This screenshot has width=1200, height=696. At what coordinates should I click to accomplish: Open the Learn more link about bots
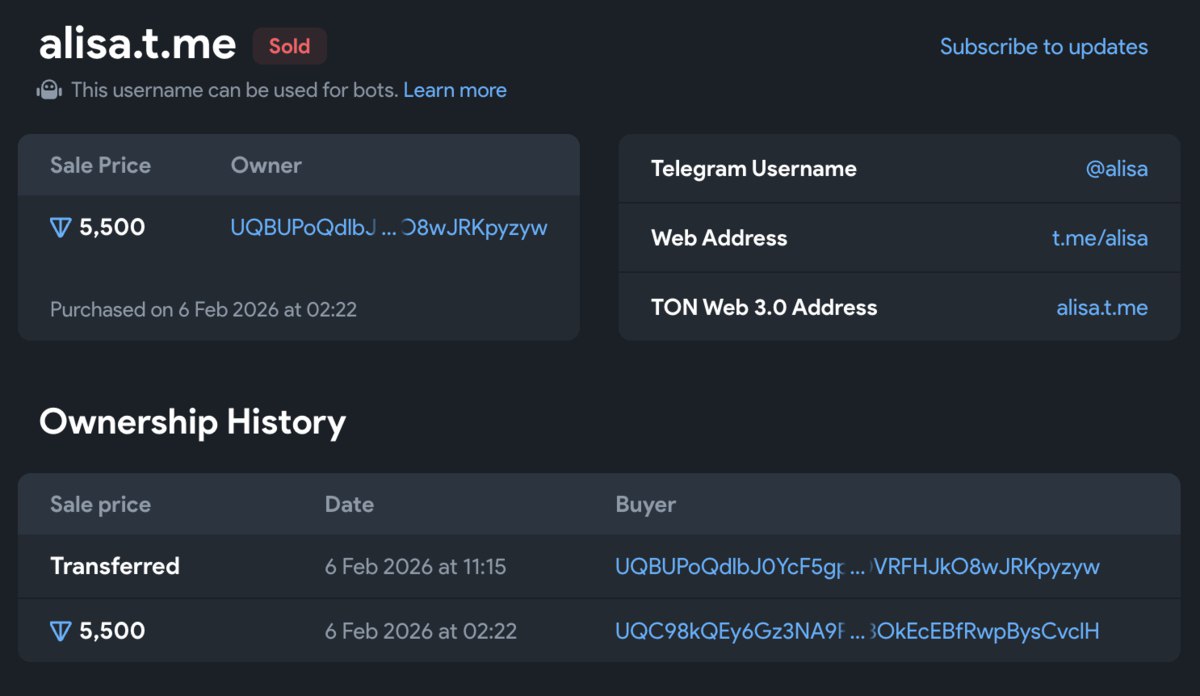coord(455,89)
